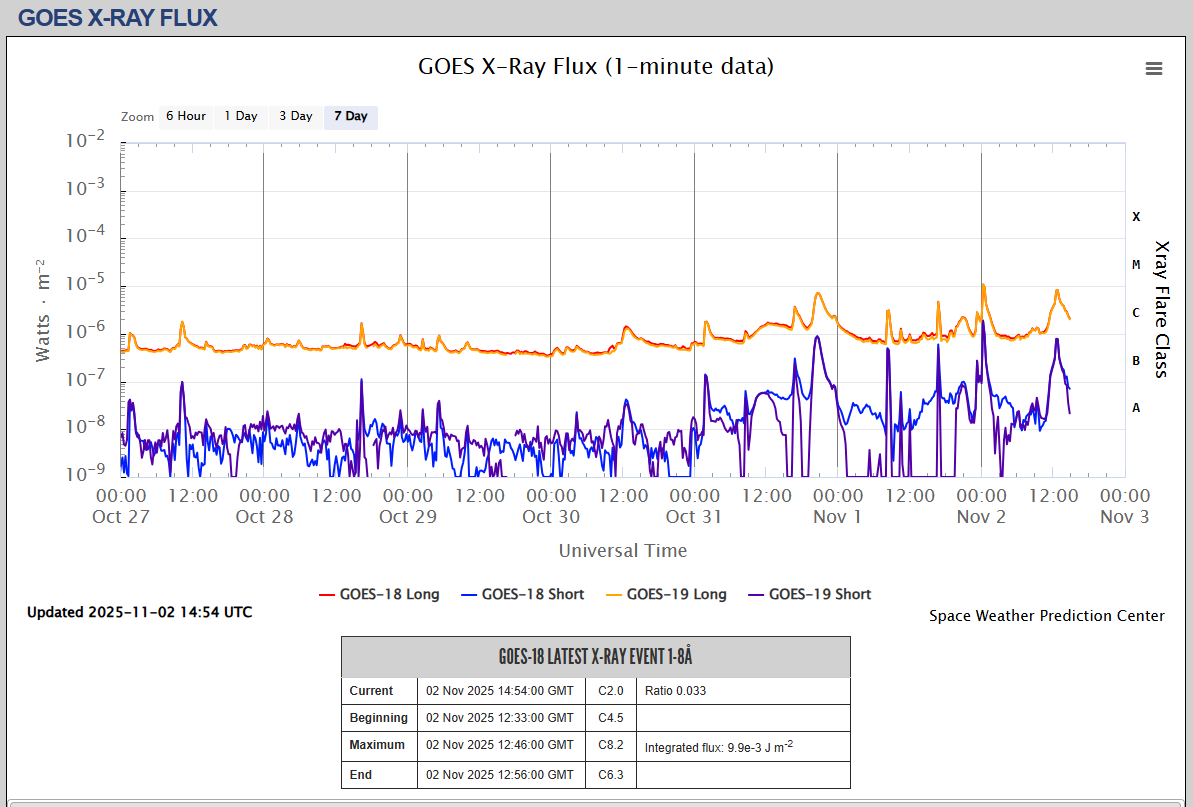Screen dimensions: 1193x807
Task: Click the Current row C2.0 value
Action: pos(611,691)
